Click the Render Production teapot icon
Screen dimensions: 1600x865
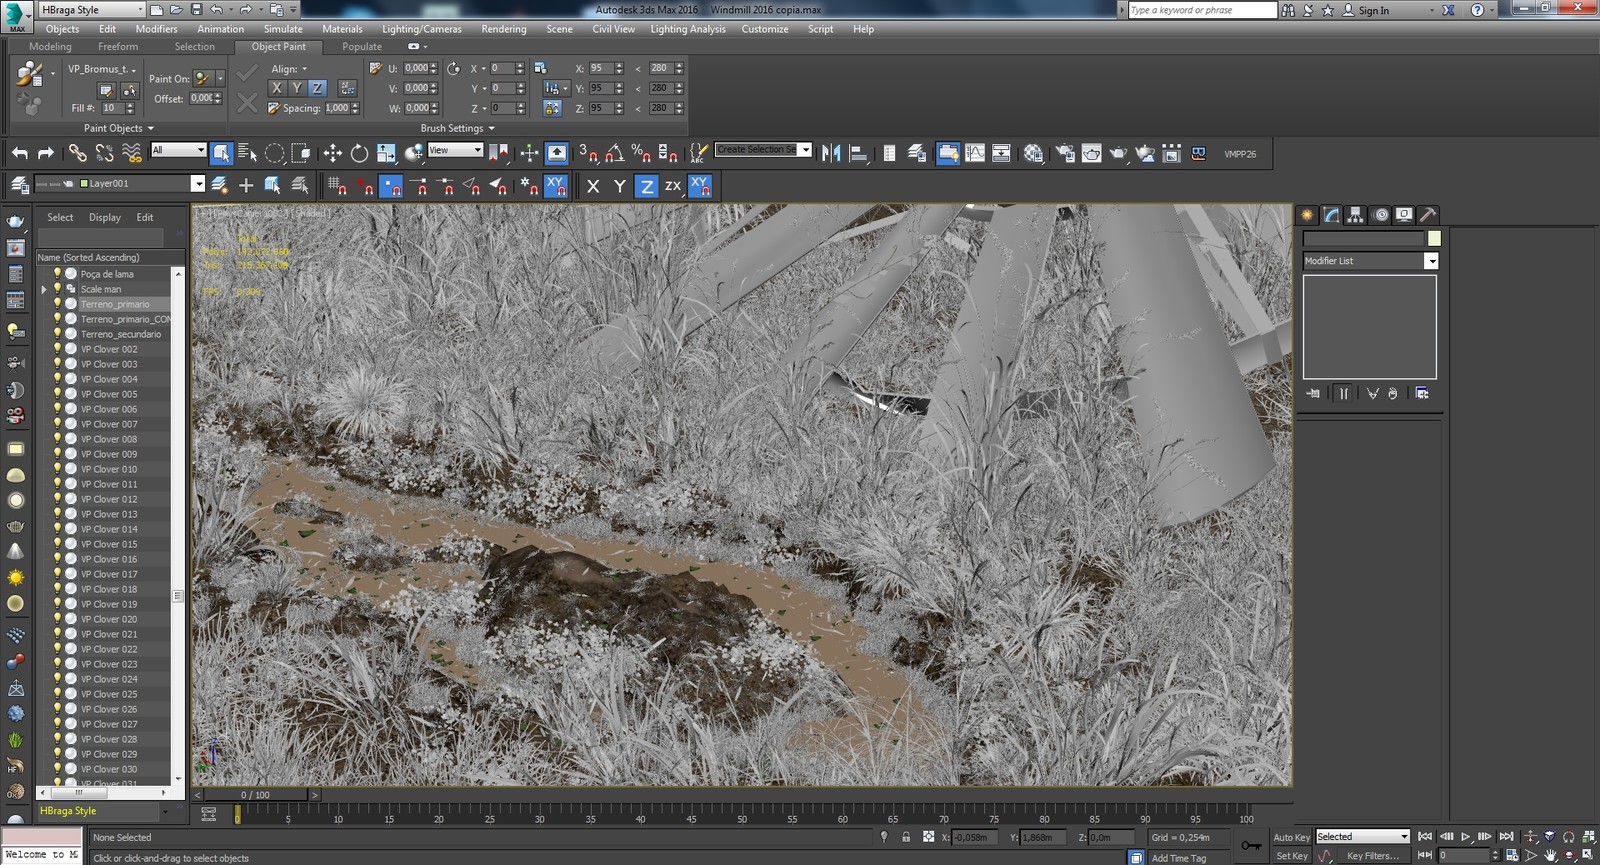tap(1118, 153)
